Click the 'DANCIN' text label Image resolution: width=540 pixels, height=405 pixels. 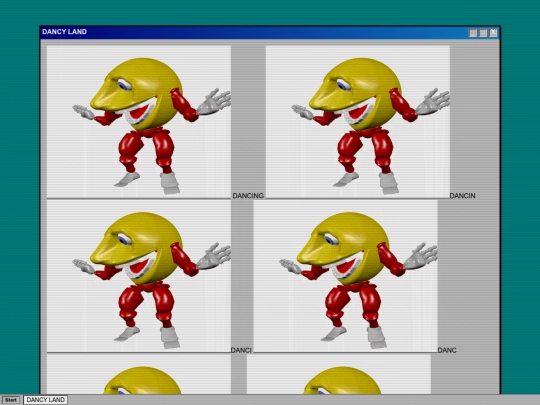462,196
